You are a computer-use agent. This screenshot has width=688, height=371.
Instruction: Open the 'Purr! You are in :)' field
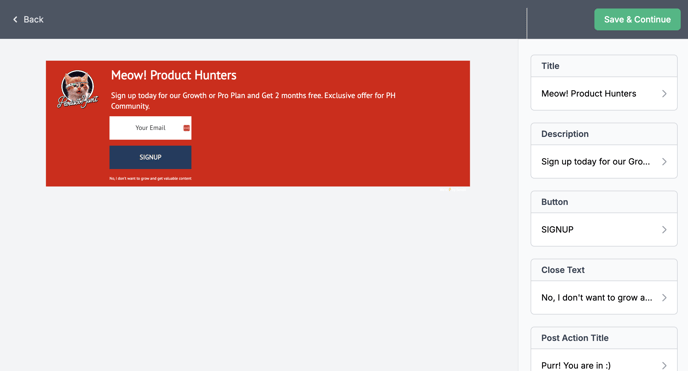coord(604,361)
